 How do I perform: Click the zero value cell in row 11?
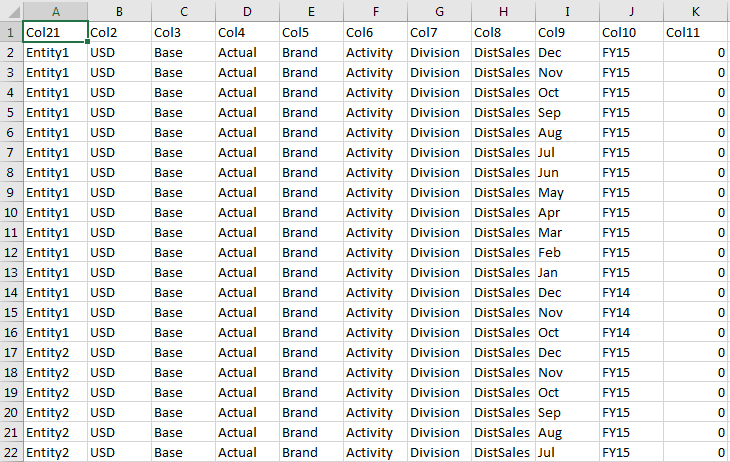(695, 232)
